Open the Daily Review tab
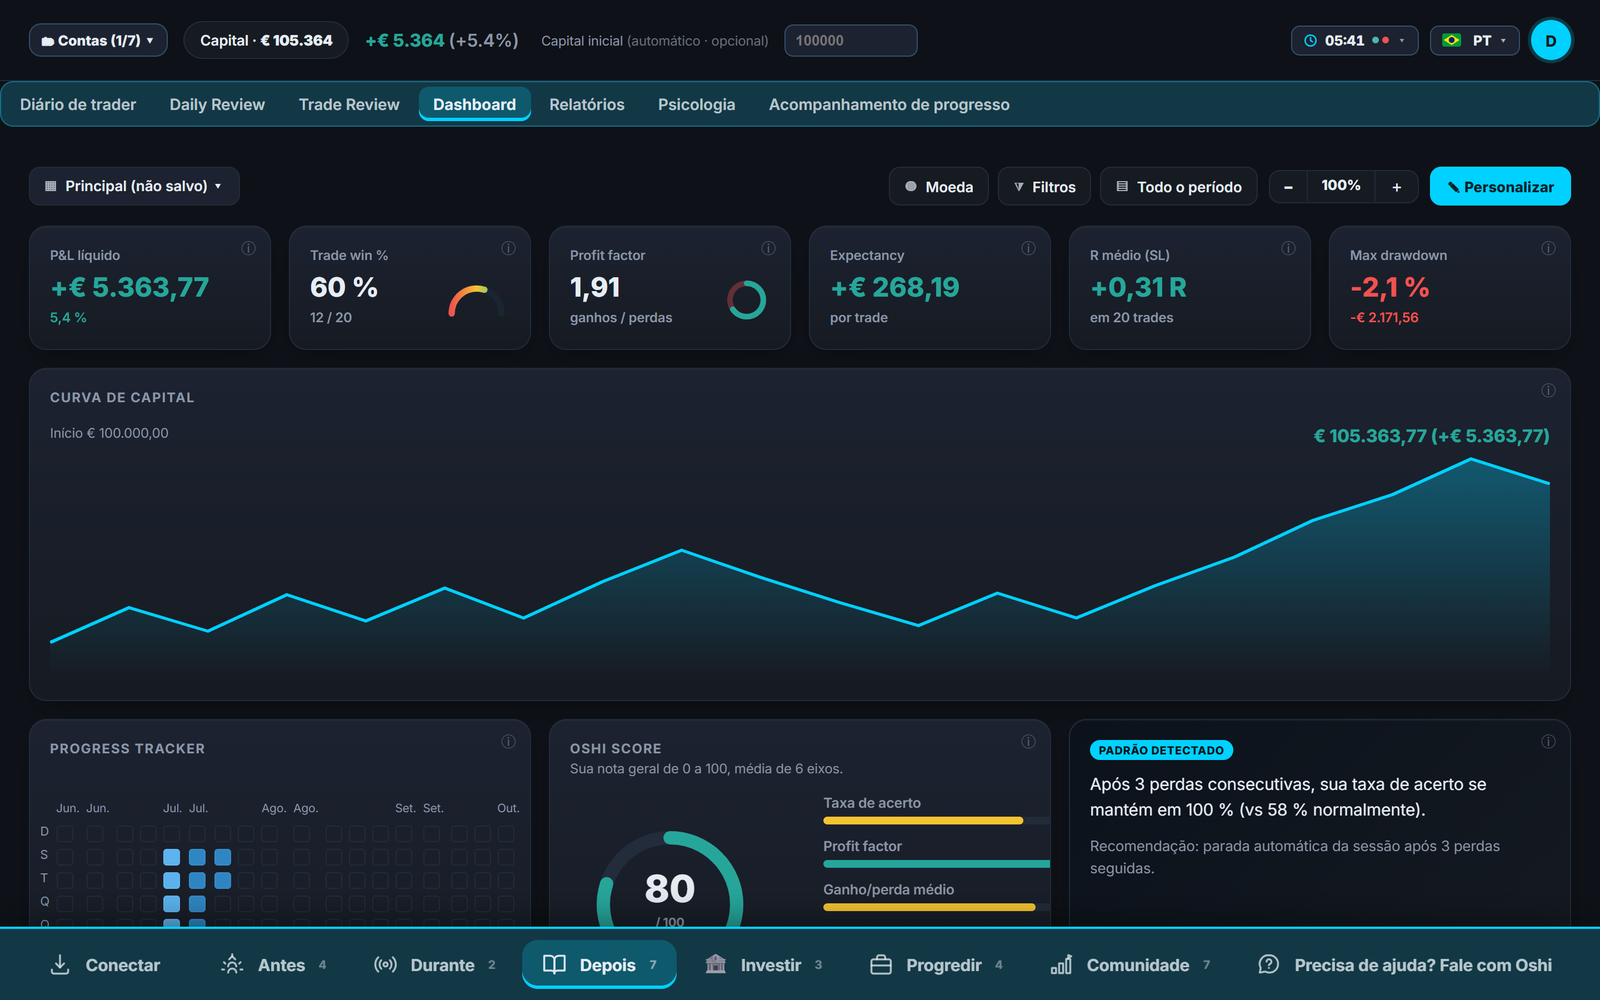 point(217,104)
